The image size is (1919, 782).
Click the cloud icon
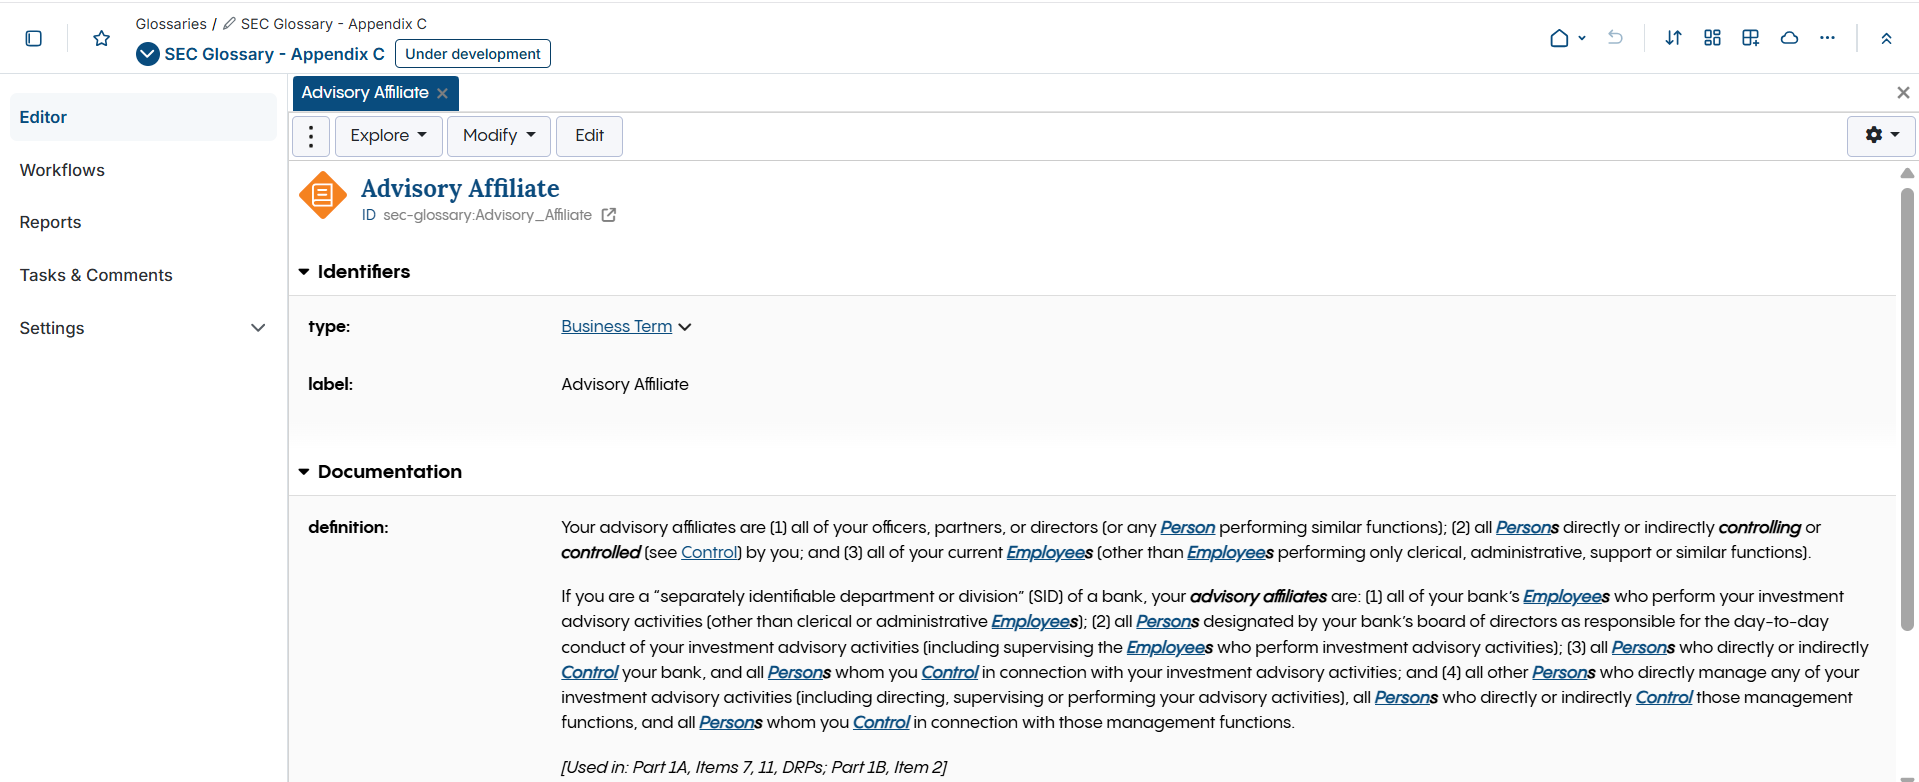click(x=1789, y=38)
